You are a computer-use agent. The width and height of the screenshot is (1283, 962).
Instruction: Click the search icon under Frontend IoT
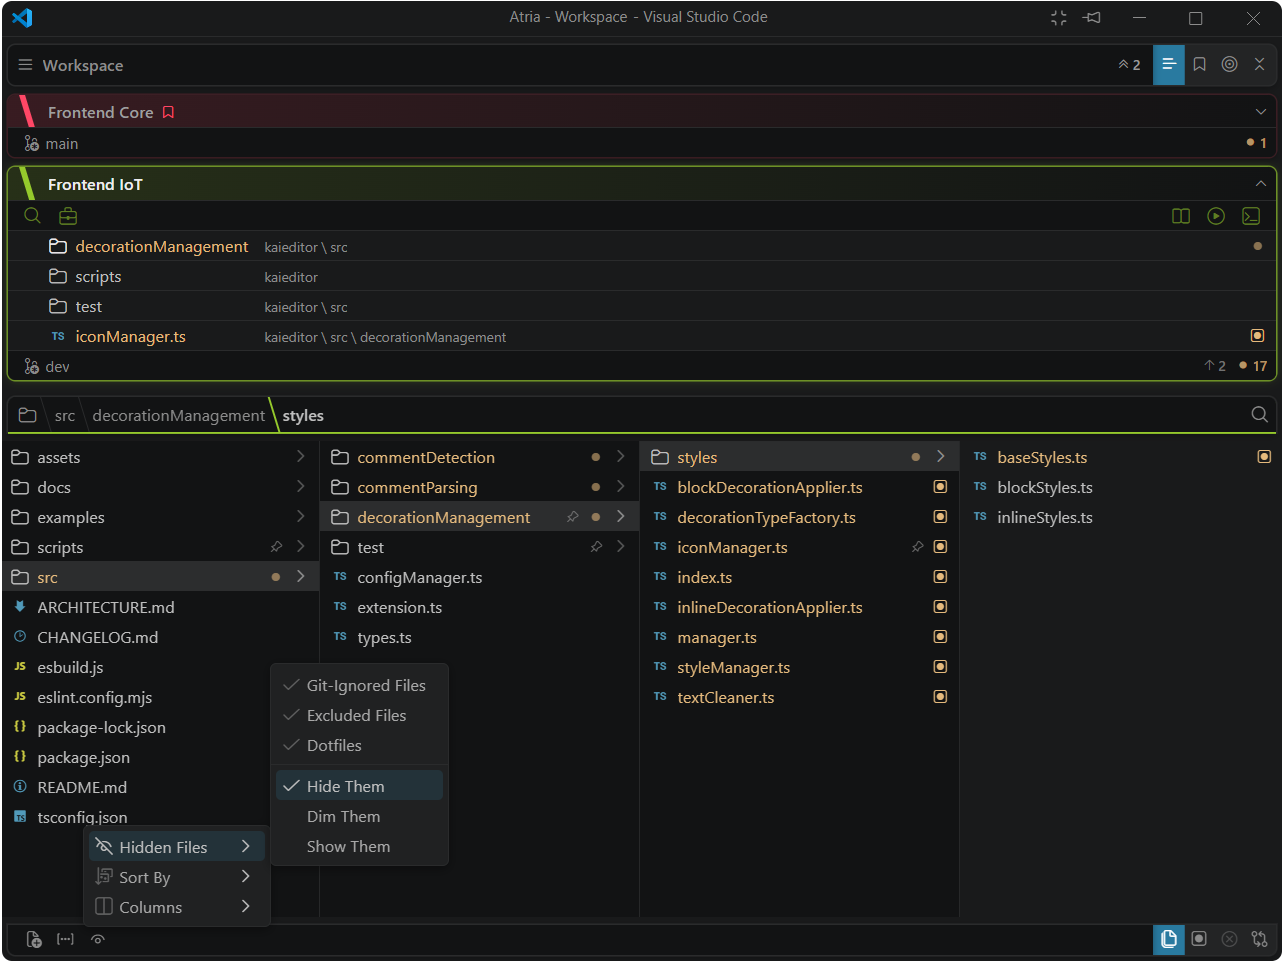click(x=32, y=216)
